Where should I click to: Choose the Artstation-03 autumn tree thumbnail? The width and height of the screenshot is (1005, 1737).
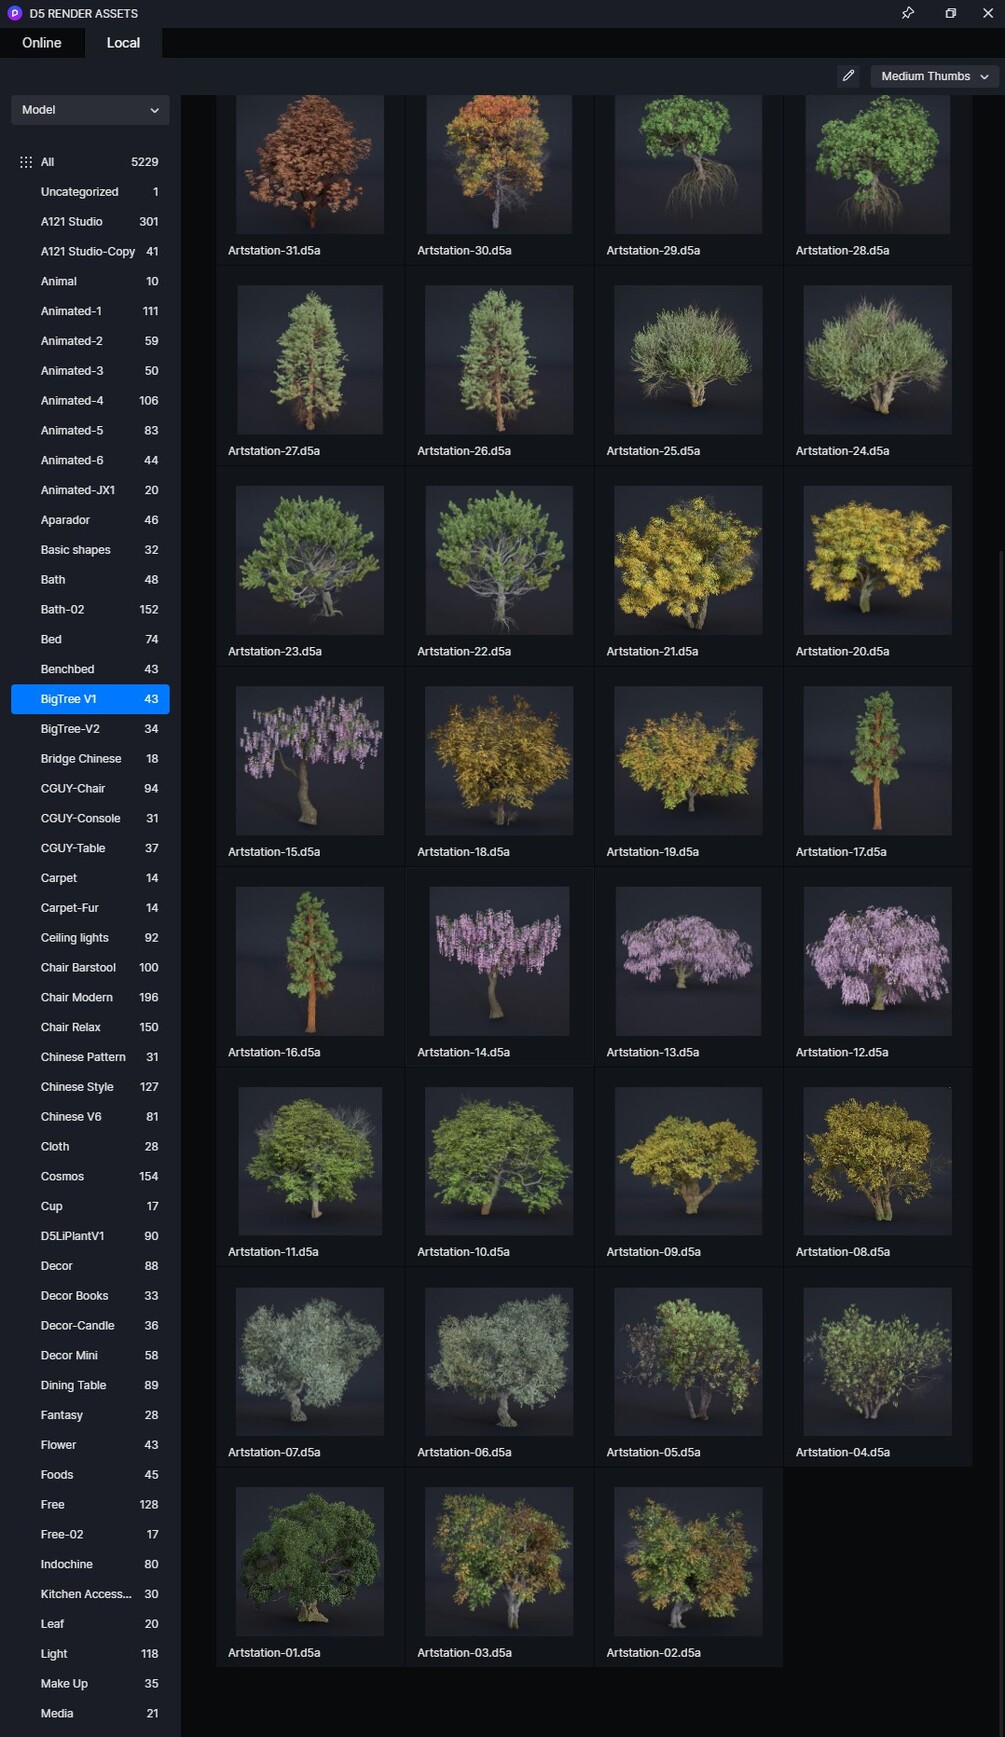pos(499,1562)
